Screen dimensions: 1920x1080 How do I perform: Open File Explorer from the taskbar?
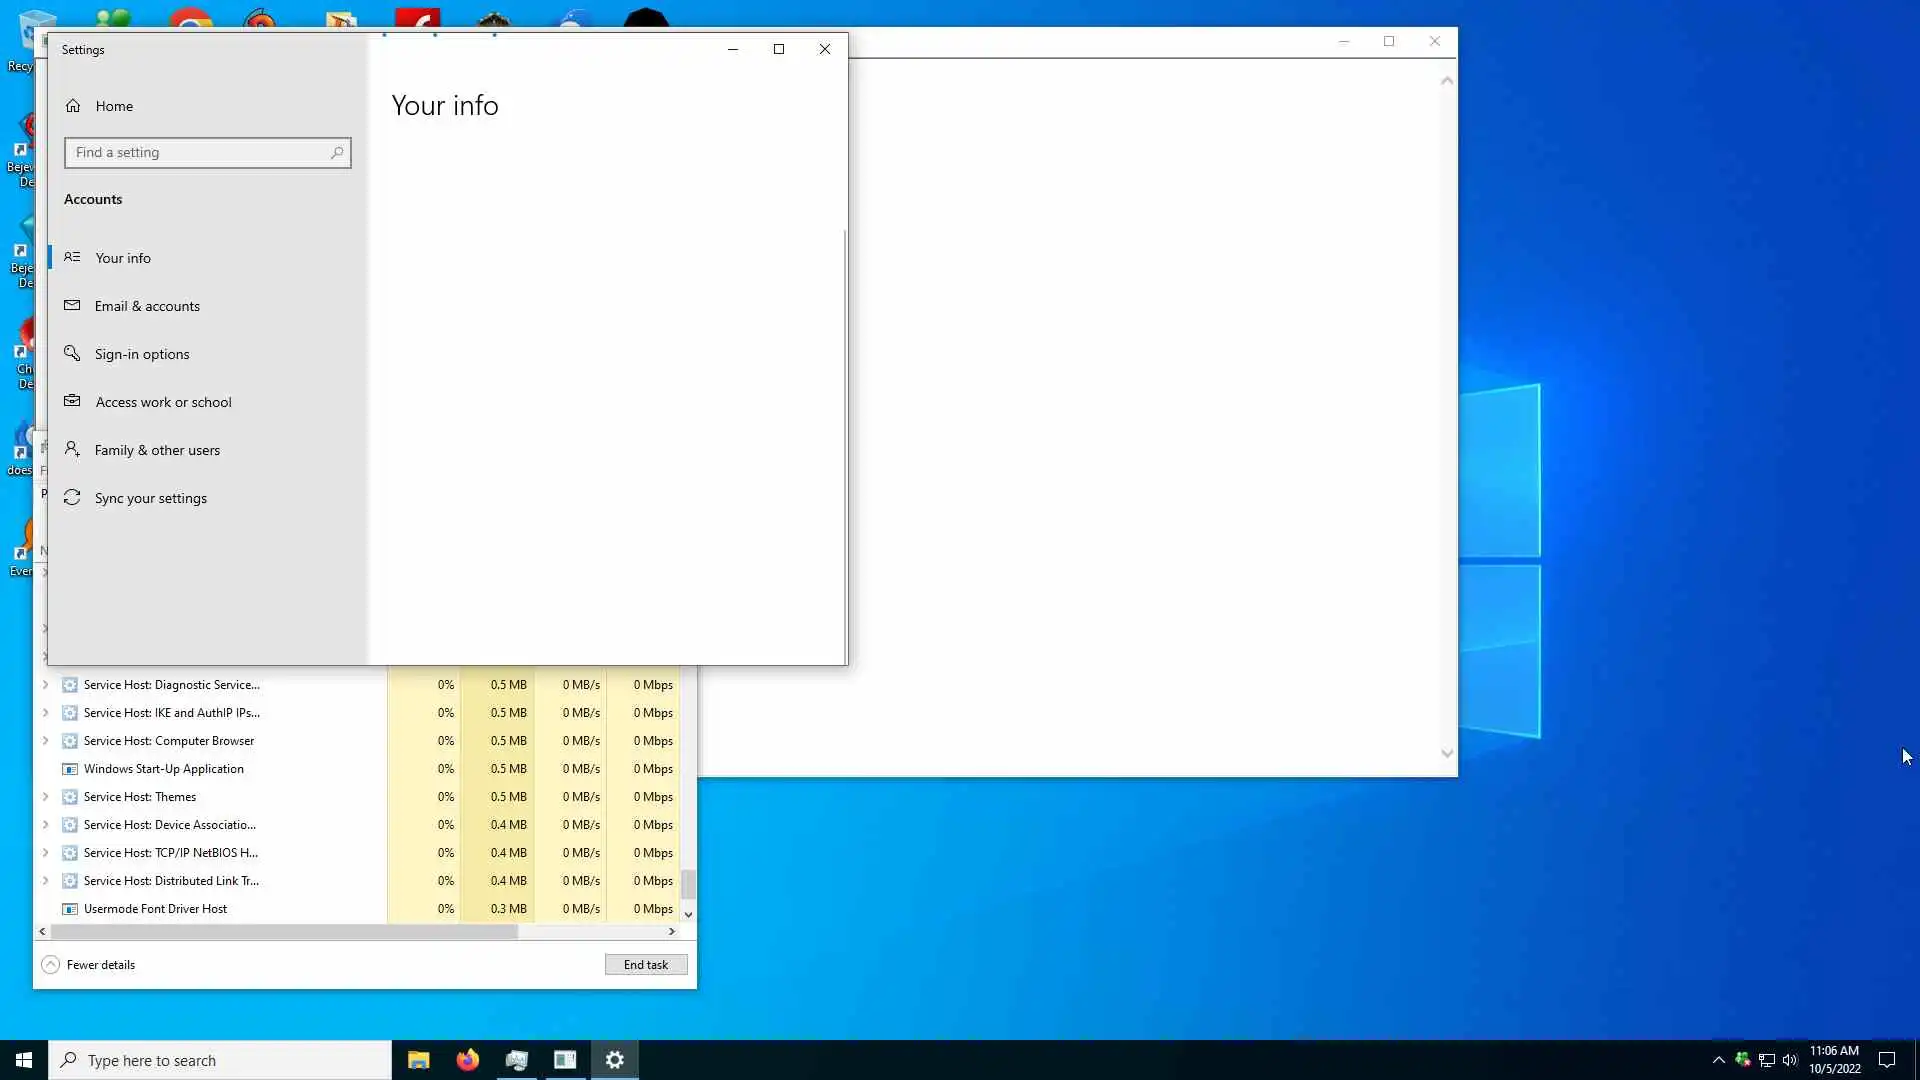(x=418, y=1060)
